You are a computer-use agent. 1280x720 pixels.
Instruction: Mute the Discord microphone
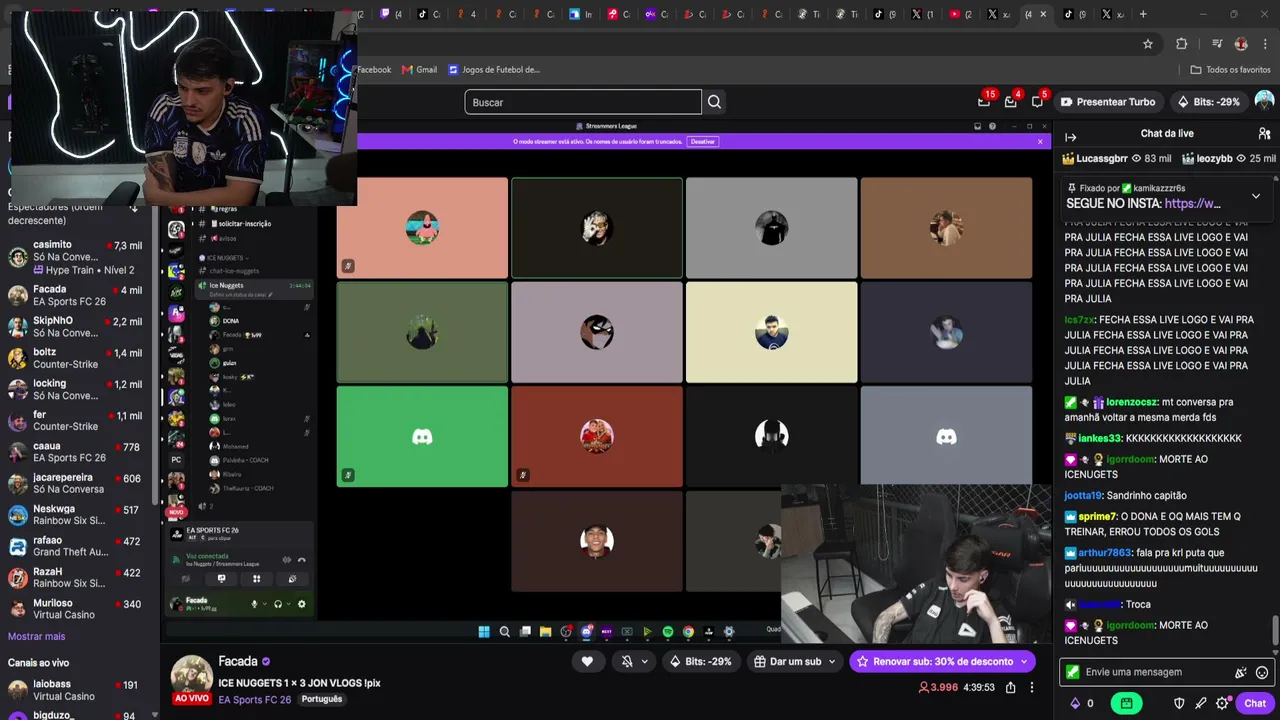point(254,604)
